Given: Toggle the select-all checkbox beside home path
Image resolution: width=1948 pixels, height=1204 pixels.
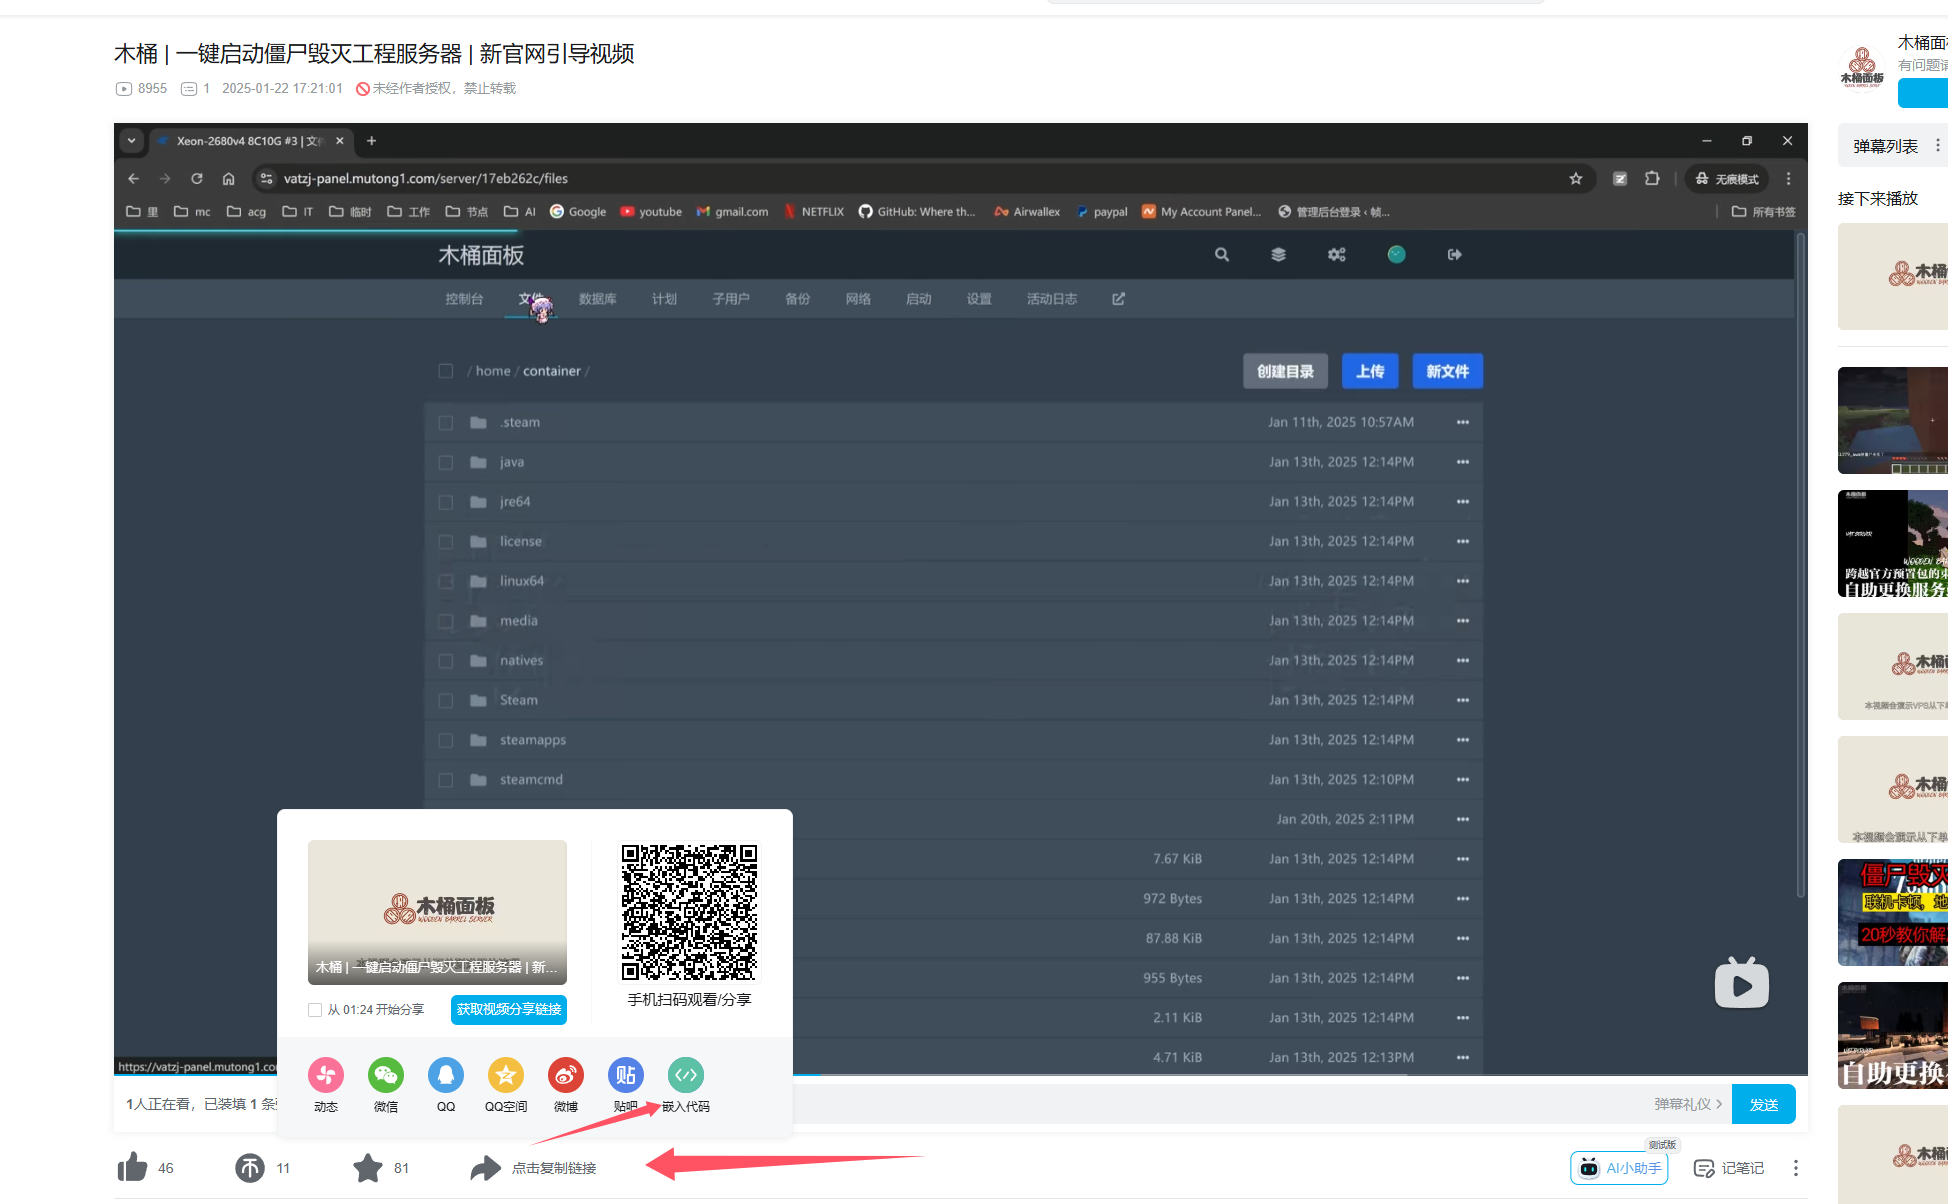Looking at the screenshot, I should click(x=446, y=371).
